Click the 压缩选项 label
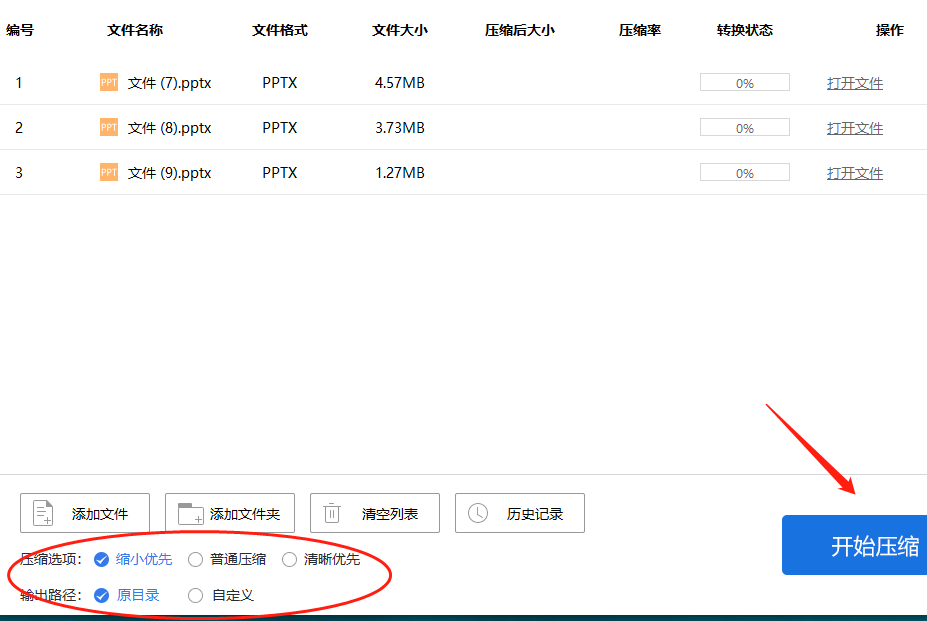The height and width of the screenshot is (621, 927). point(51,559)
